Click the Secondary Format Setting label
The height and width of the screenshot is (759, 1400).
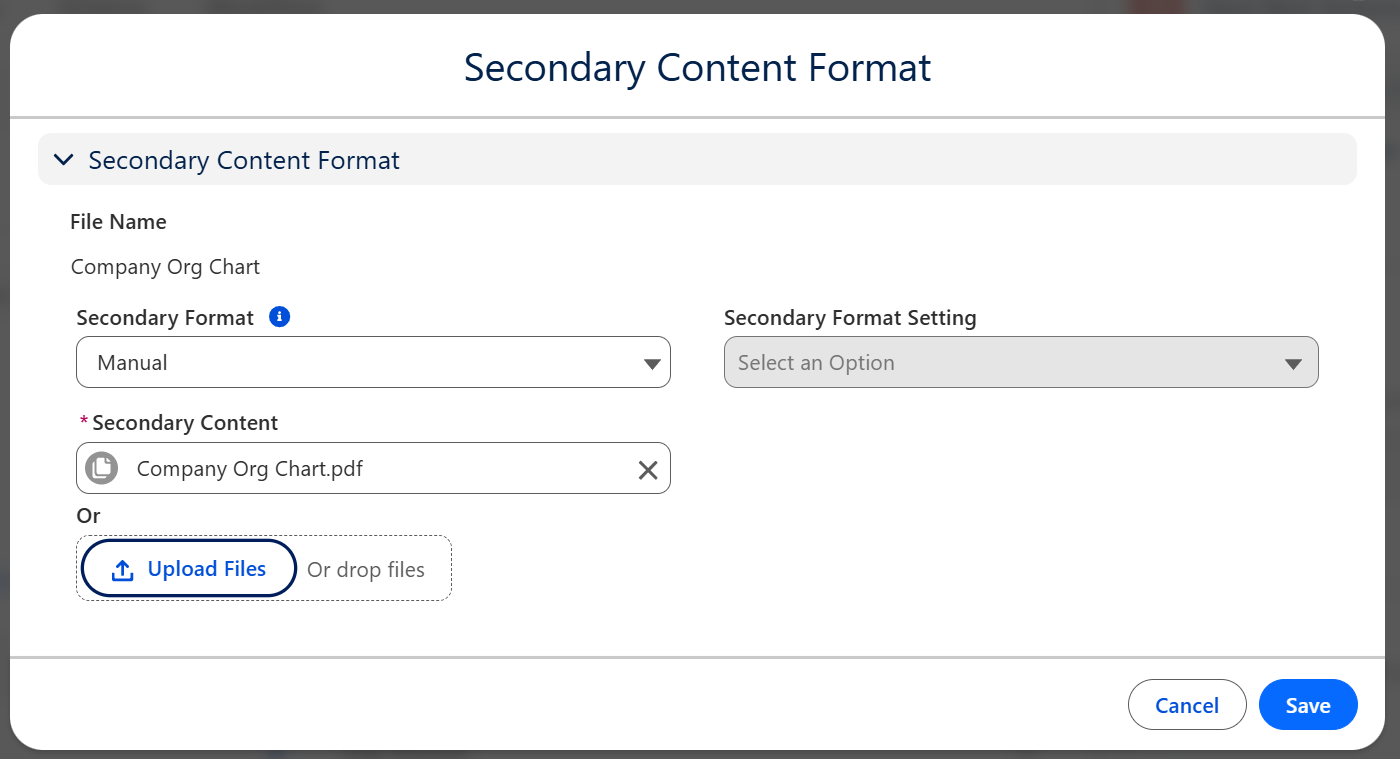coord(850,318)
